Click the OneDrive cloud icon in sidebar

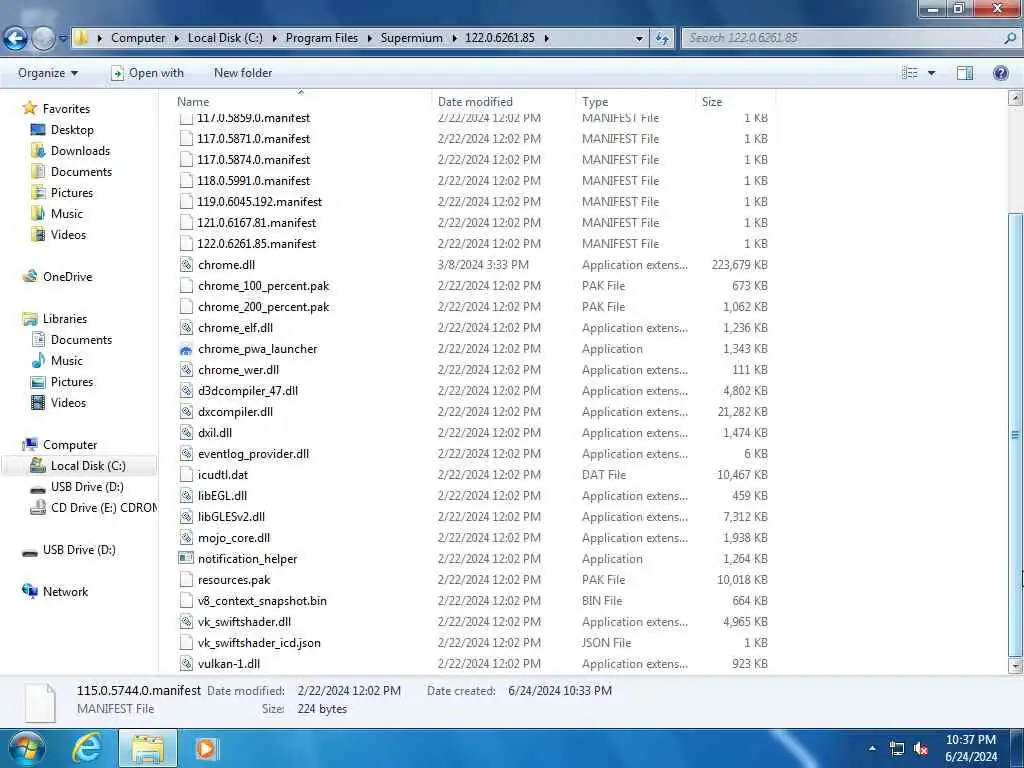(x=29, y=276)
